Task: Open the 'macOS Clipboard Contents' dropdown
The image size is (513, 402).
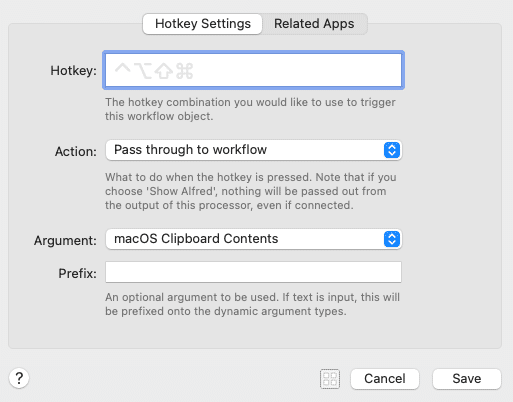Action: coord(254,239)
